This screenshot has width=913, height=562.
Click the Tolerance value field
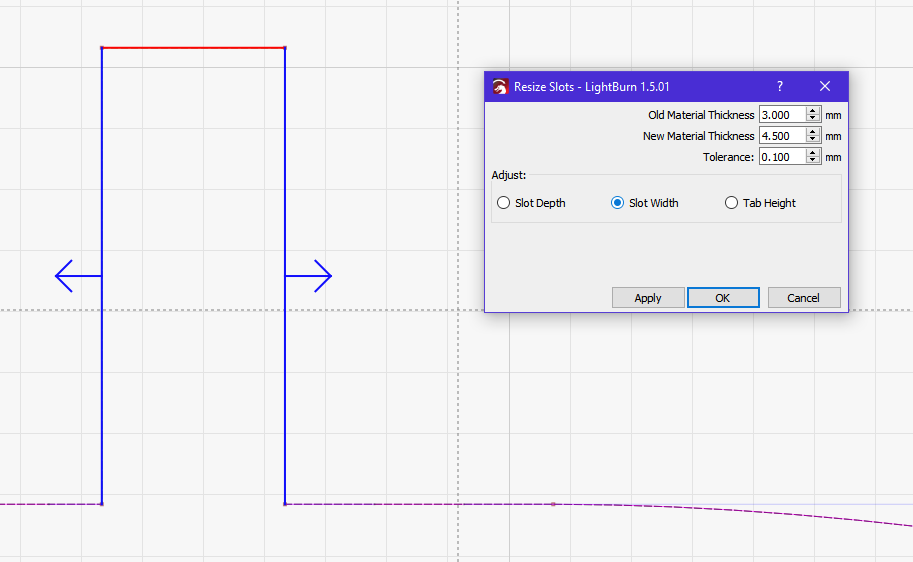click(x=783, y=157)
